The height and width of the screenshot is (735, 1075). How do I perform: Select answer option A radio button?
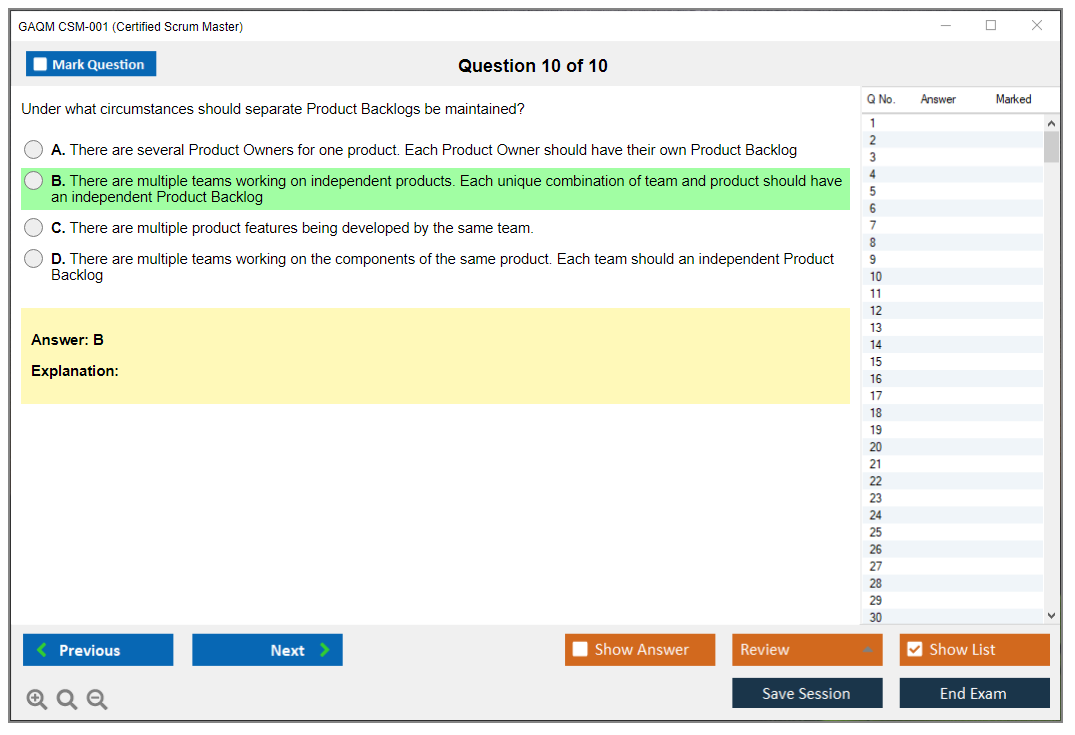34,150
